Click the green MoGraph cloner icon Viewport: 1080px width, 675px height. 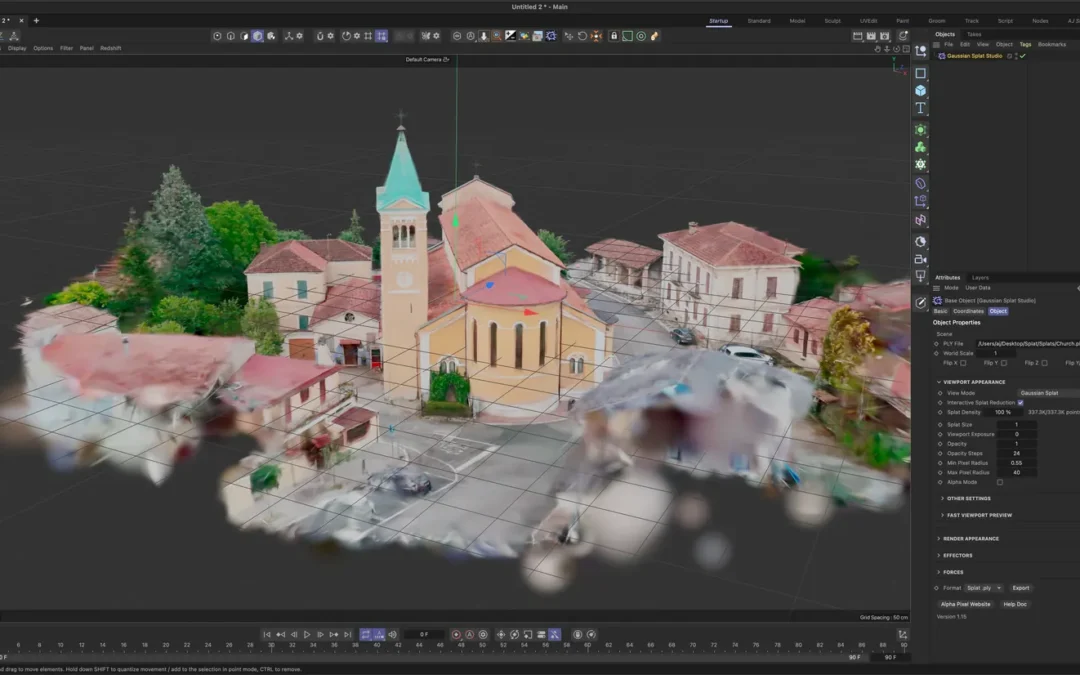(x=920, y=147)
